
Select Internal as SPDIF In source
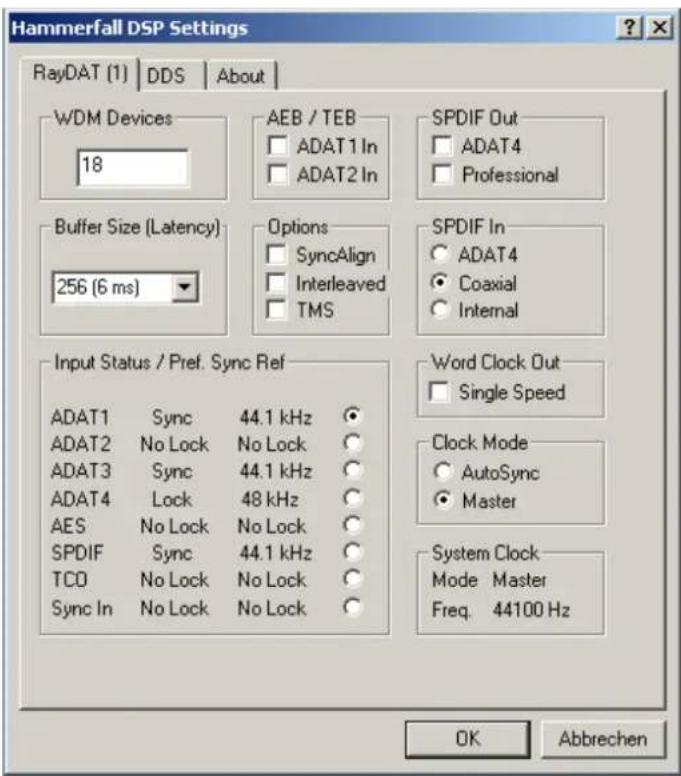(x=439, y=310)
